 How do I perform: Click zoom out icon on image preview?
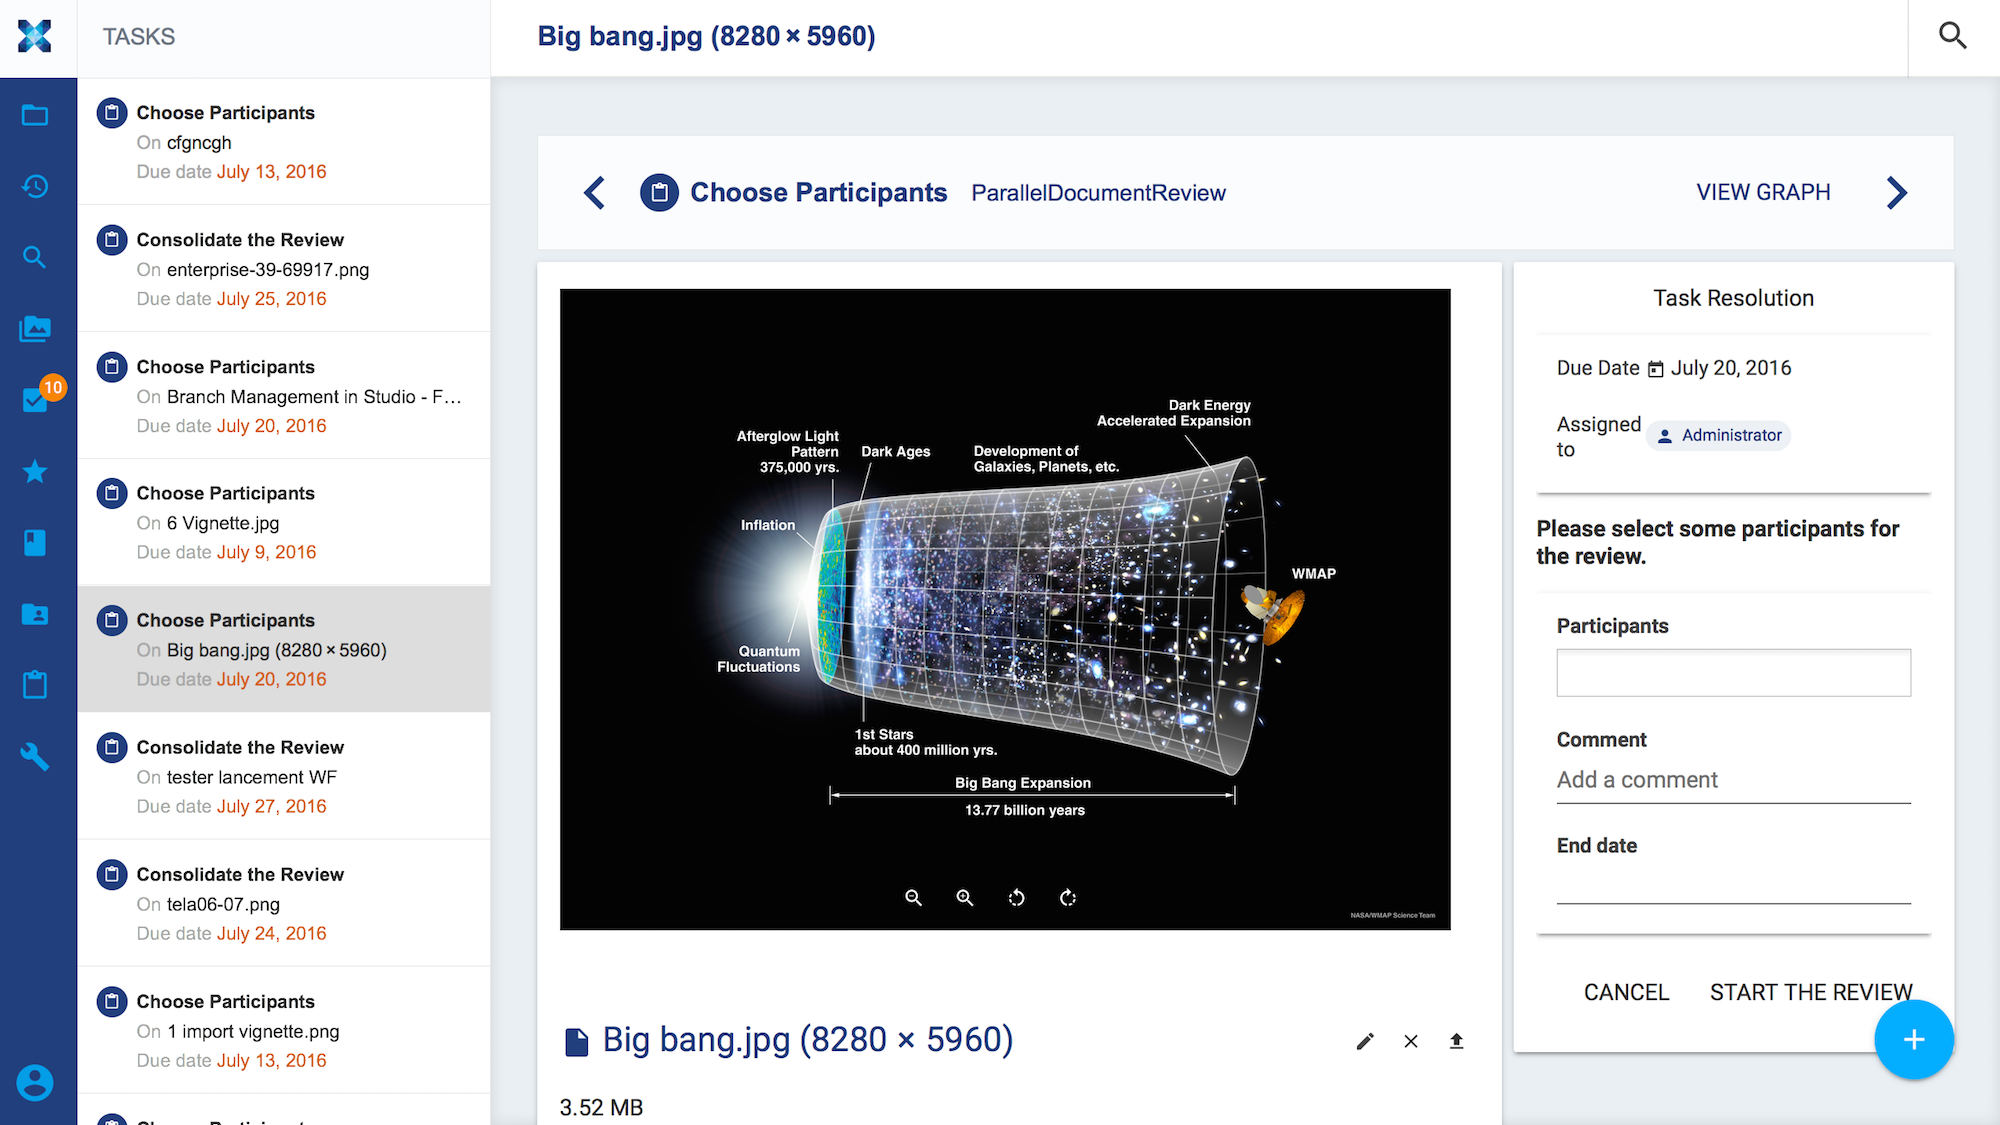coord(913,898)
